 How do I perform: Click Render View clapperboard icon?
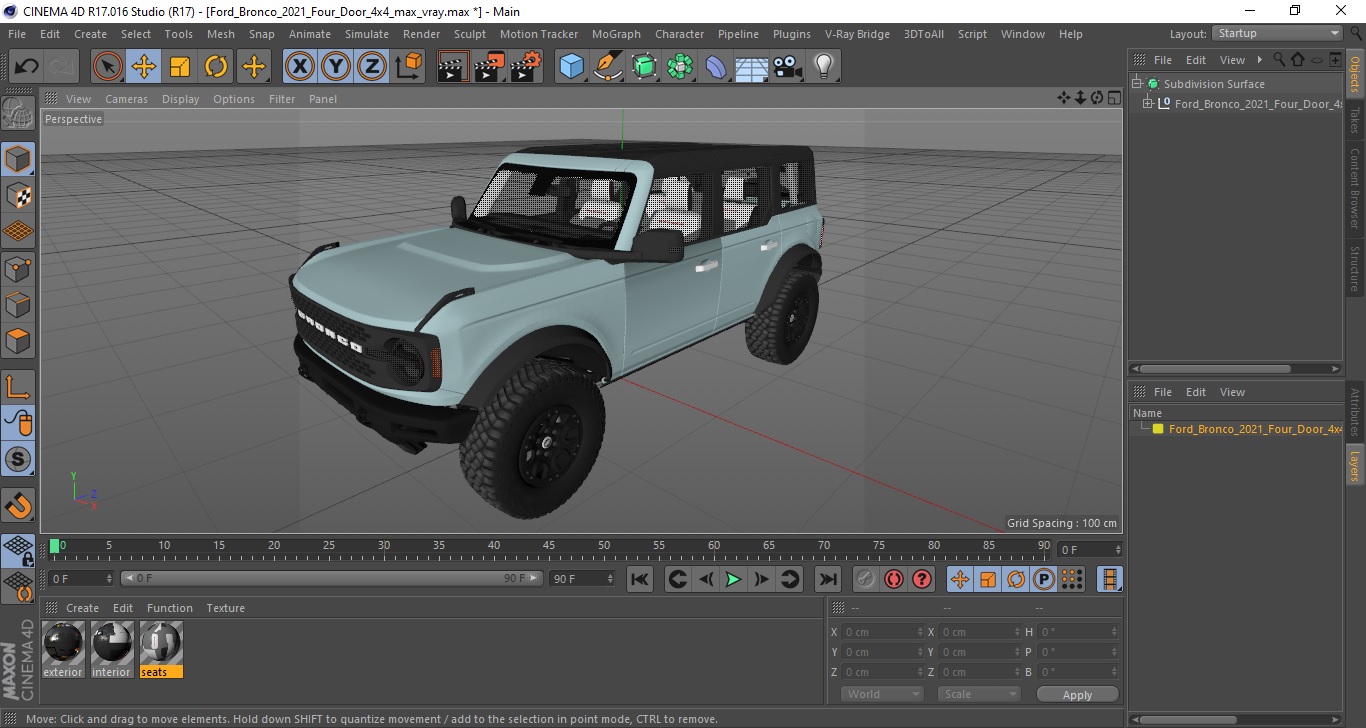[453, 67]
